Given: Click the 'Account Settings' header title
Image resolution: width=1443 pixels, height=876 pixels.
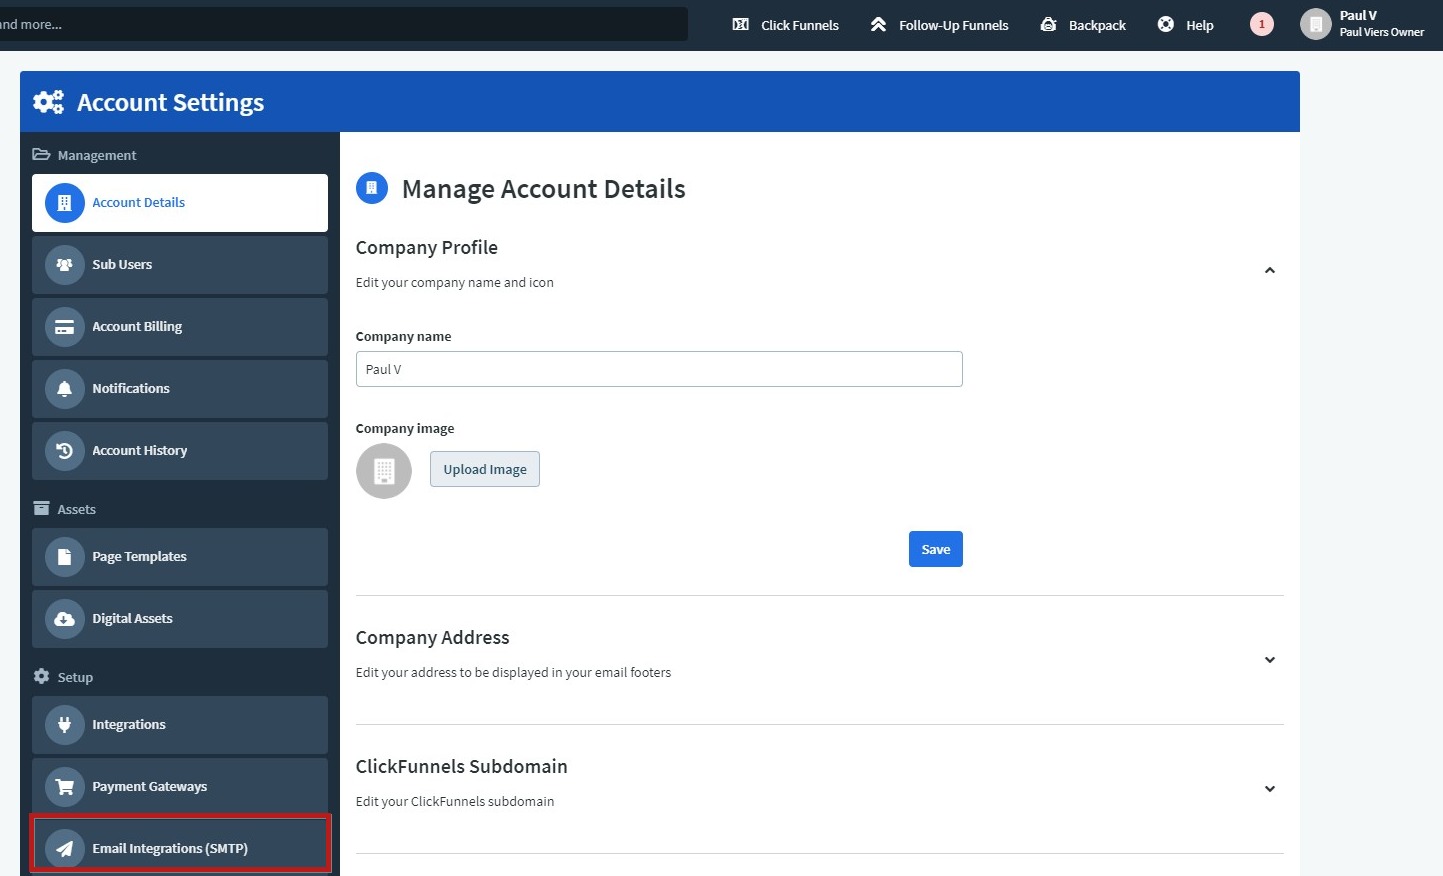Looking at the screenshot, I should (170, 103).
